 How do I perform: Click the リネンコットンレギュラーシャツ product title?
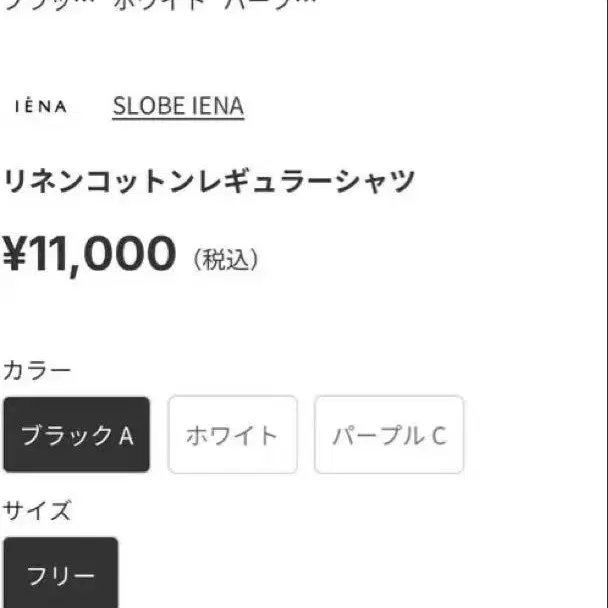coord(209,182)
